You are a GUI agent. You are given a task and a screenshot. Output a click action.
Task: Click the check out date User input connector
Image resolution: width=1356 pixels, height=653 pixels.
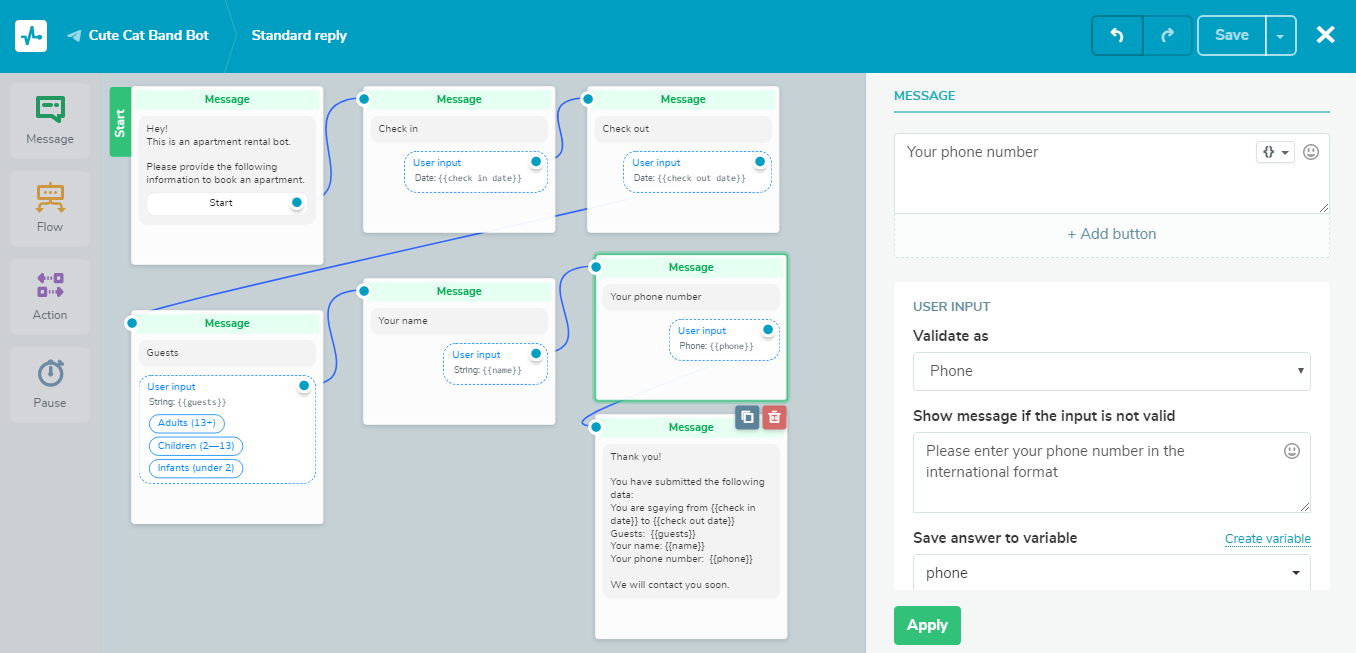[x=760, y=161]
